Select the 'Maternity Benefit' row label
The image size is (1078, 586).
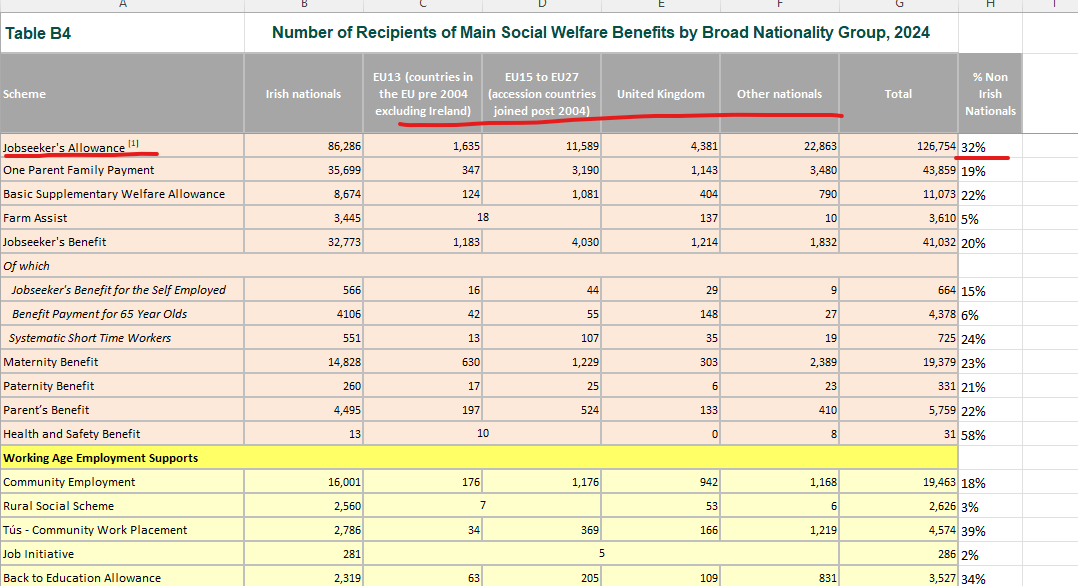click(122, 362)
